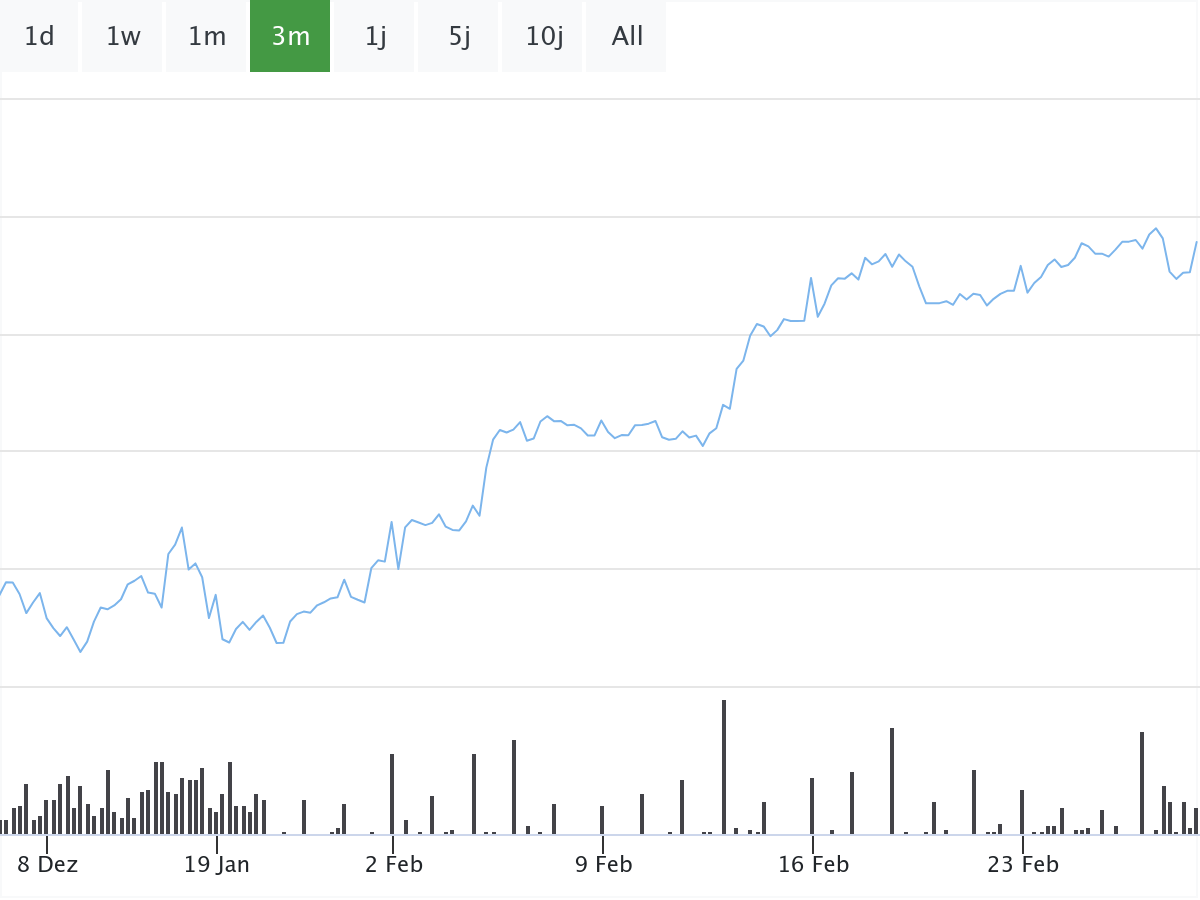
Task: Click the "19 Jan" axis date label
Action: 216,864
